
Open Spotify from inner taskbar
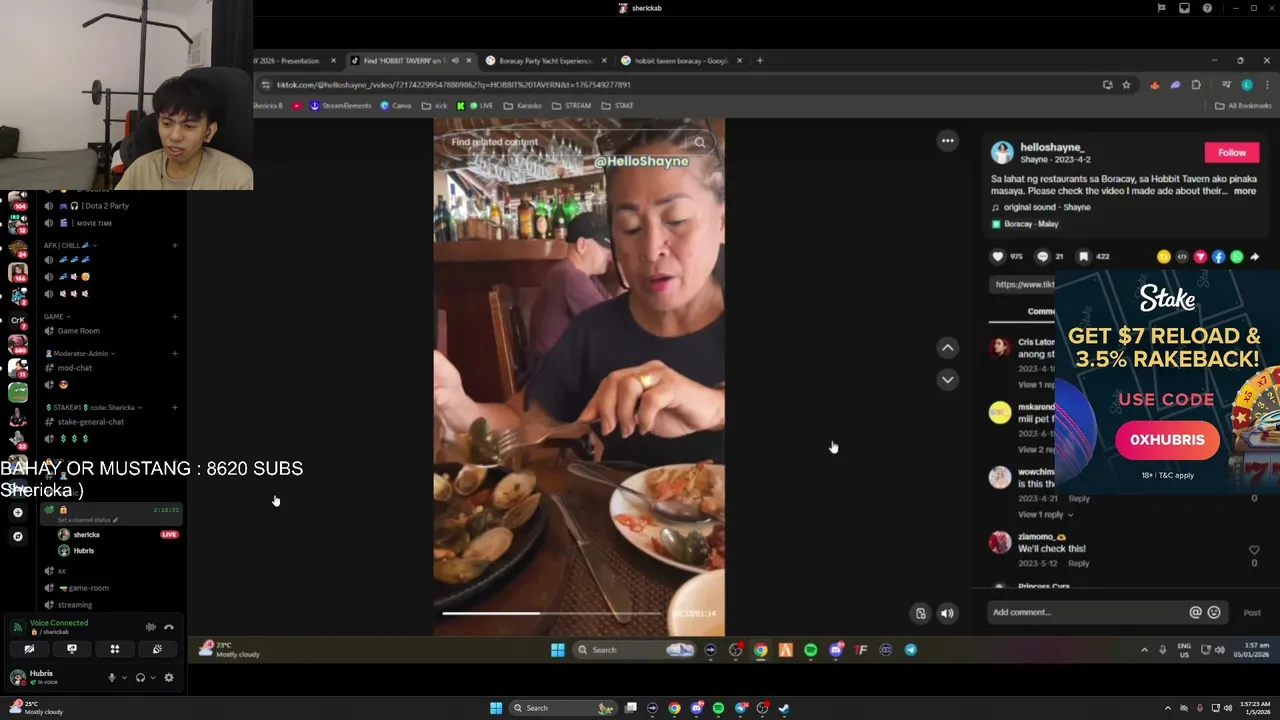click(x=810, y=650)
